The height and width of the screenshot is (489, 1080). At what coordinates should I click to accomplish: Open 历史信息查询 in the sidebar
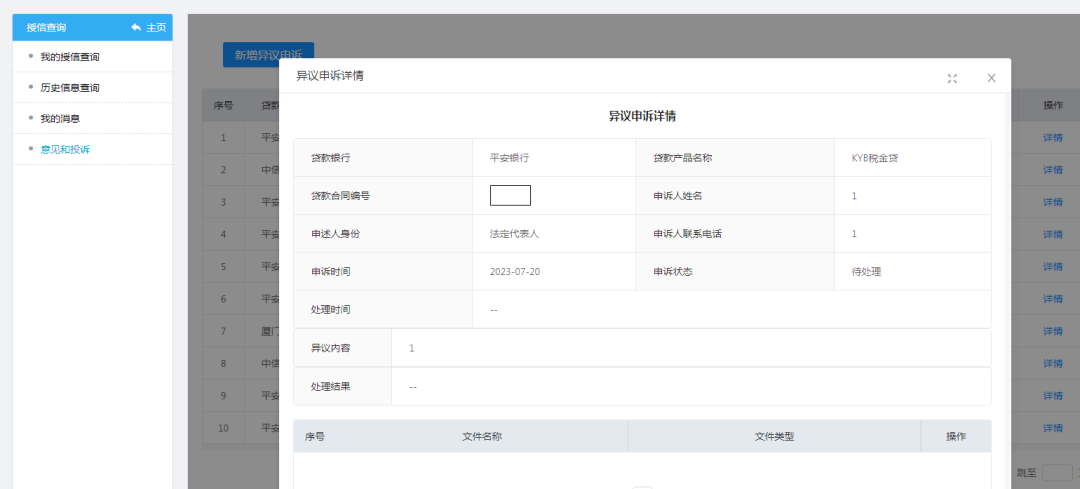(x=70, y=87)
